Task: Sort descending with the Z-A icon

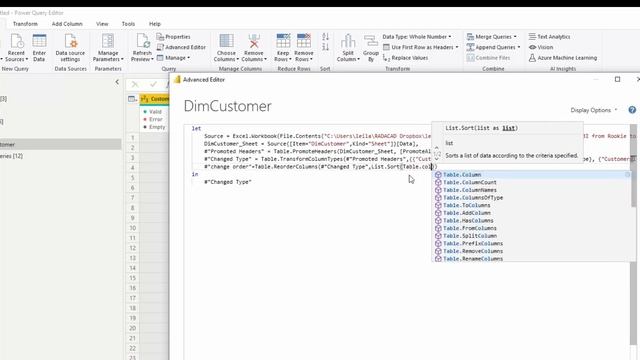Action: (x=325, y=47)
